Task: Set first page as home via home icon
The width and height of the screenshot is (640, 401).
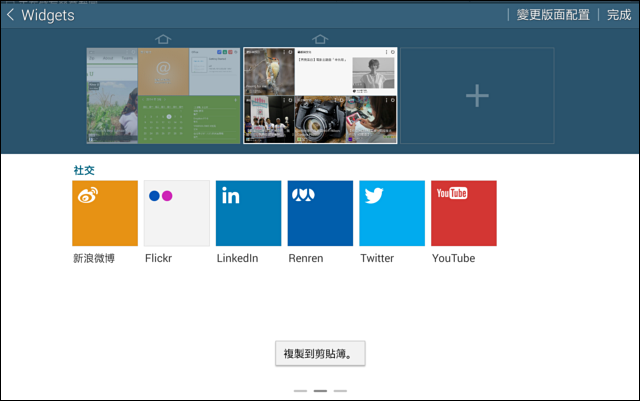Action: 163,39
